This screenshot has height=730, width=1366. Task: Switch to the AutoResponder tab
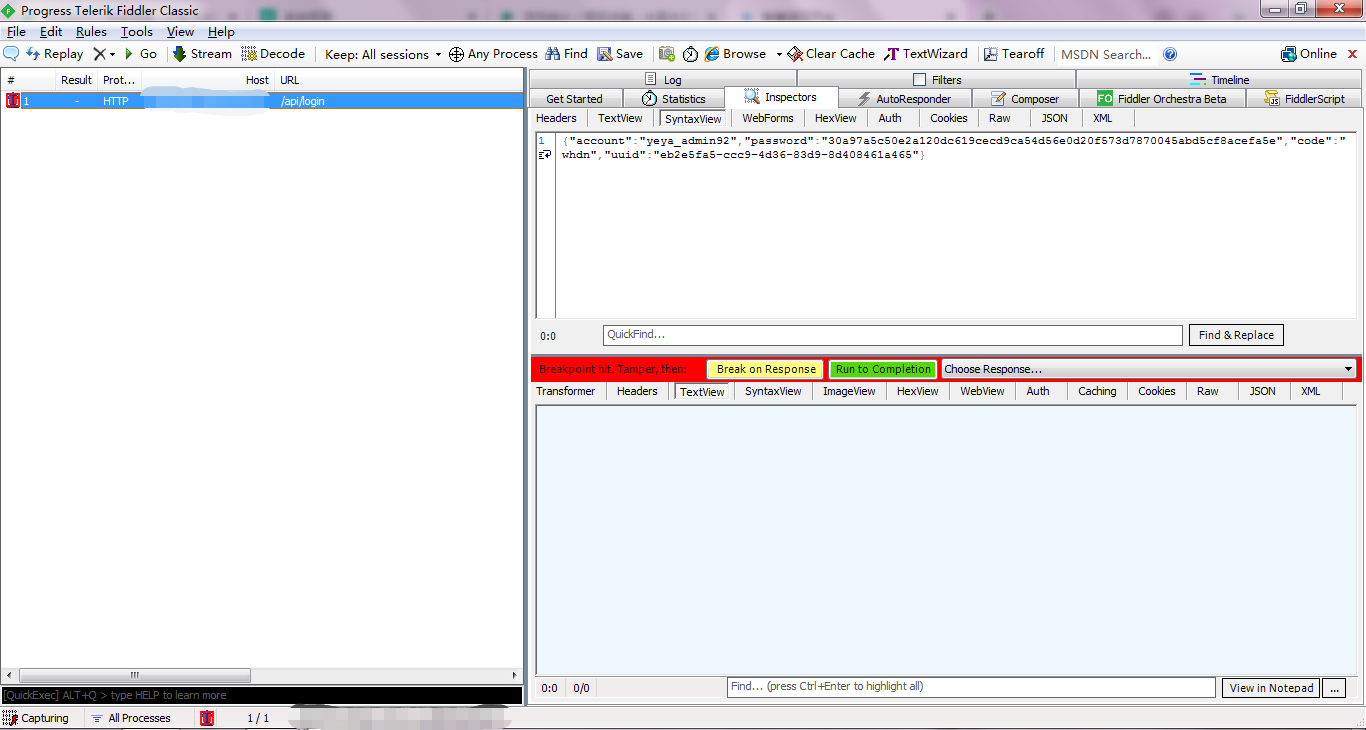[904, 99]
